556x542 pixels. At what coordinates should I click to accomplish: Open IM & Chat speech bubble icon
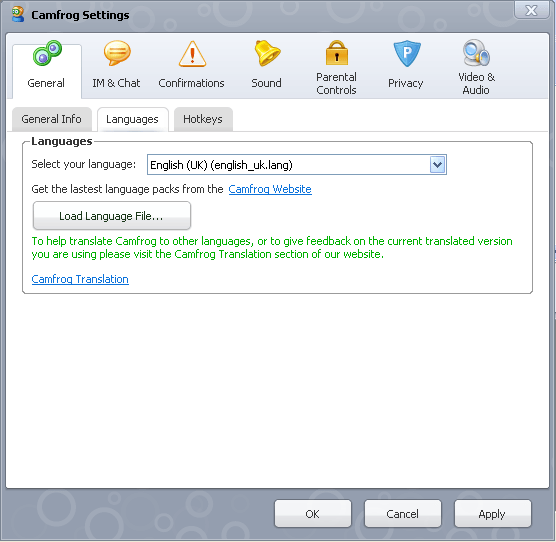coord(117,53)
